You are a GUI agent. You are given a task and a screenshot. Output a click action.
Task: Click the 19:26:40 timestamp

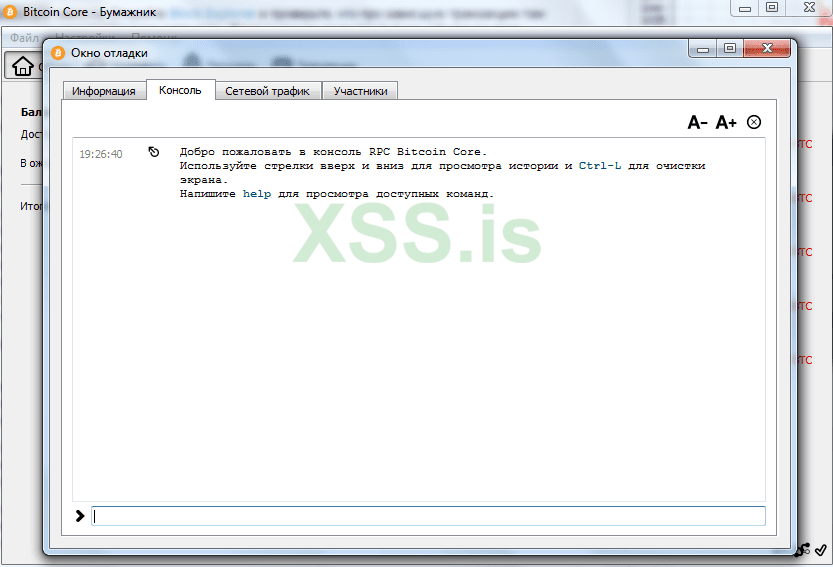(x=101, y=154)
